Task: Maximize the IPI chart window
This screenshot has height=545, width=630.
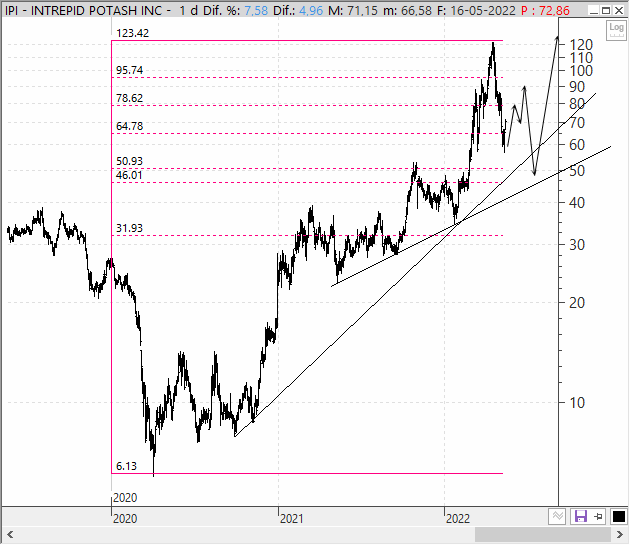Action: [x=607, y=10]
